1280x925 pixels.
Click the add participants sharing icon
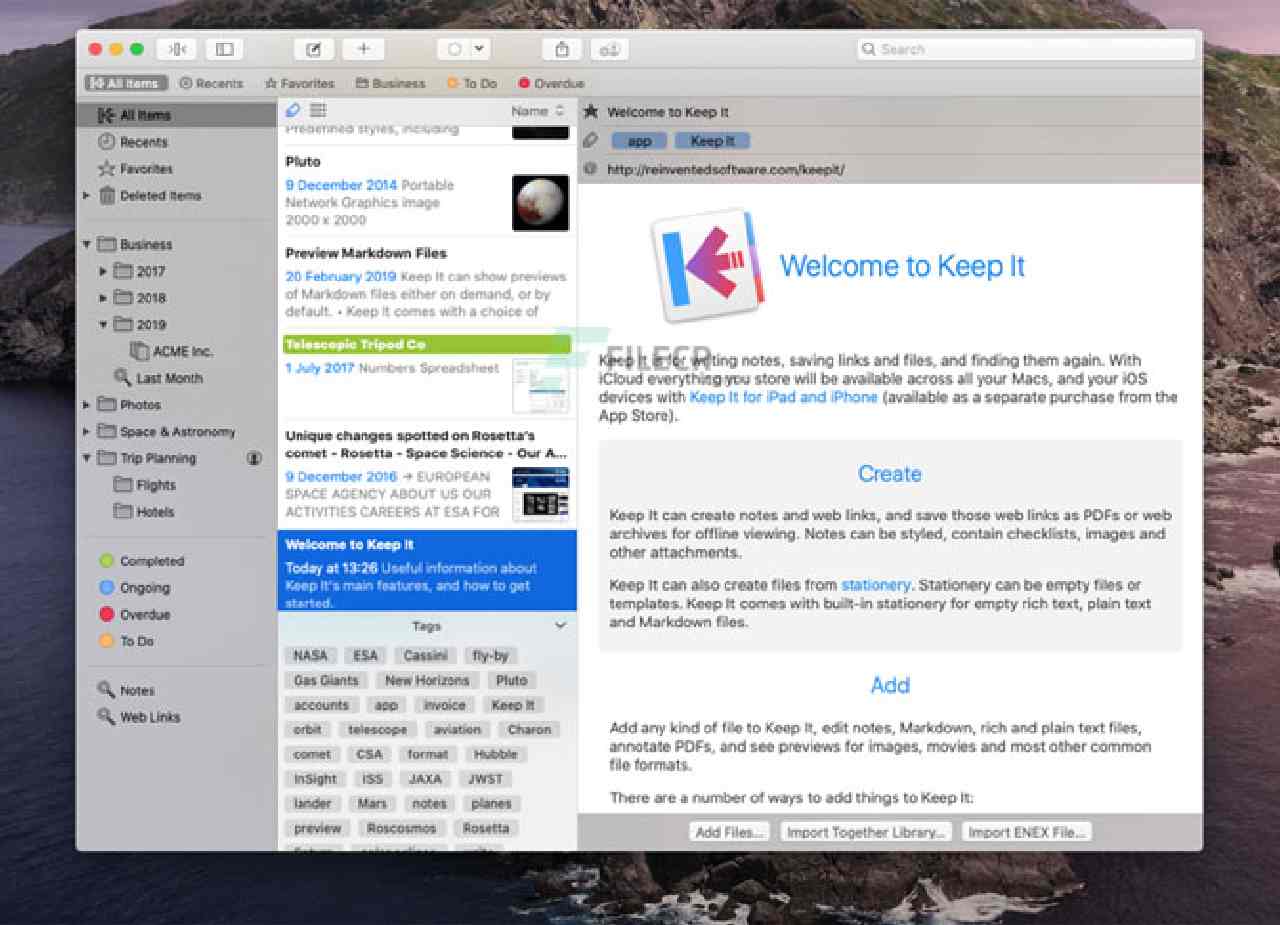610,49
